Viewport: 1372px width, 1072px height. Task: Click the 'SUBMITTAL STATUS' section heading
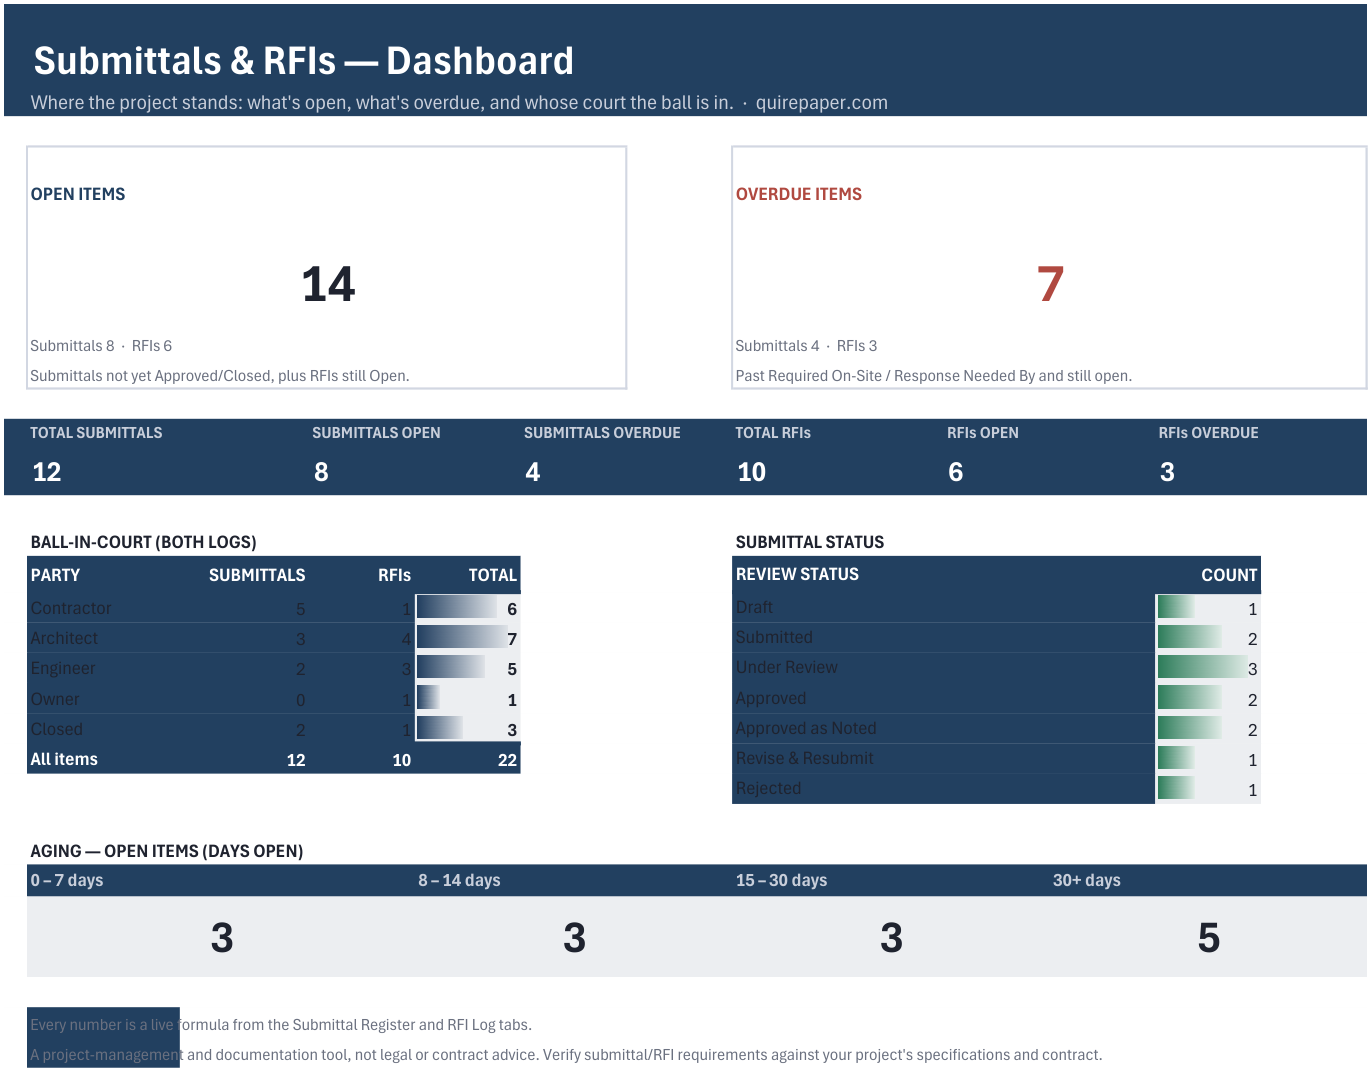810,542
